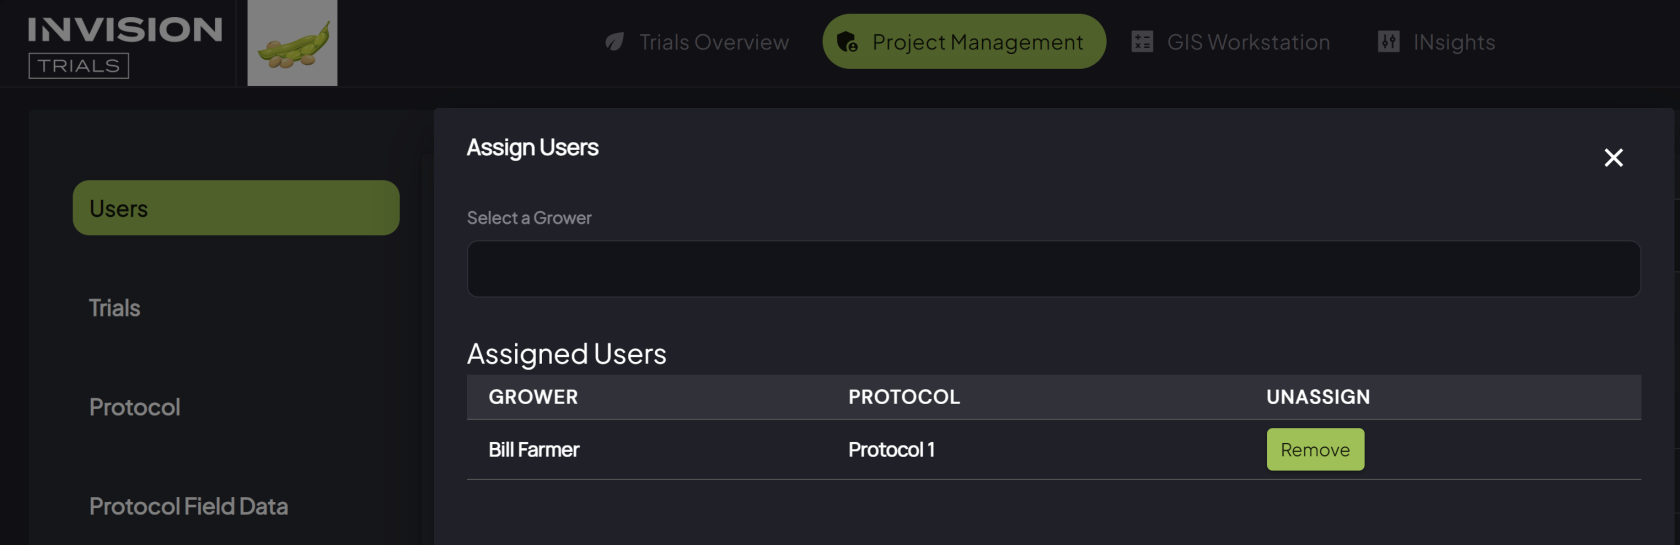Click the GIS Workstation grid icon
The image size is (1680, 545).
coord(1142,42)
